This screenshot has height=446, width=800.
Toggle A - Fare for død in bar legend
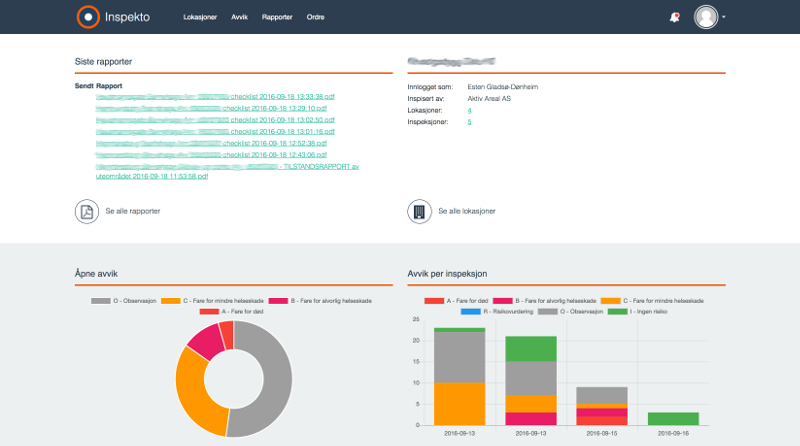coord(456,301)
